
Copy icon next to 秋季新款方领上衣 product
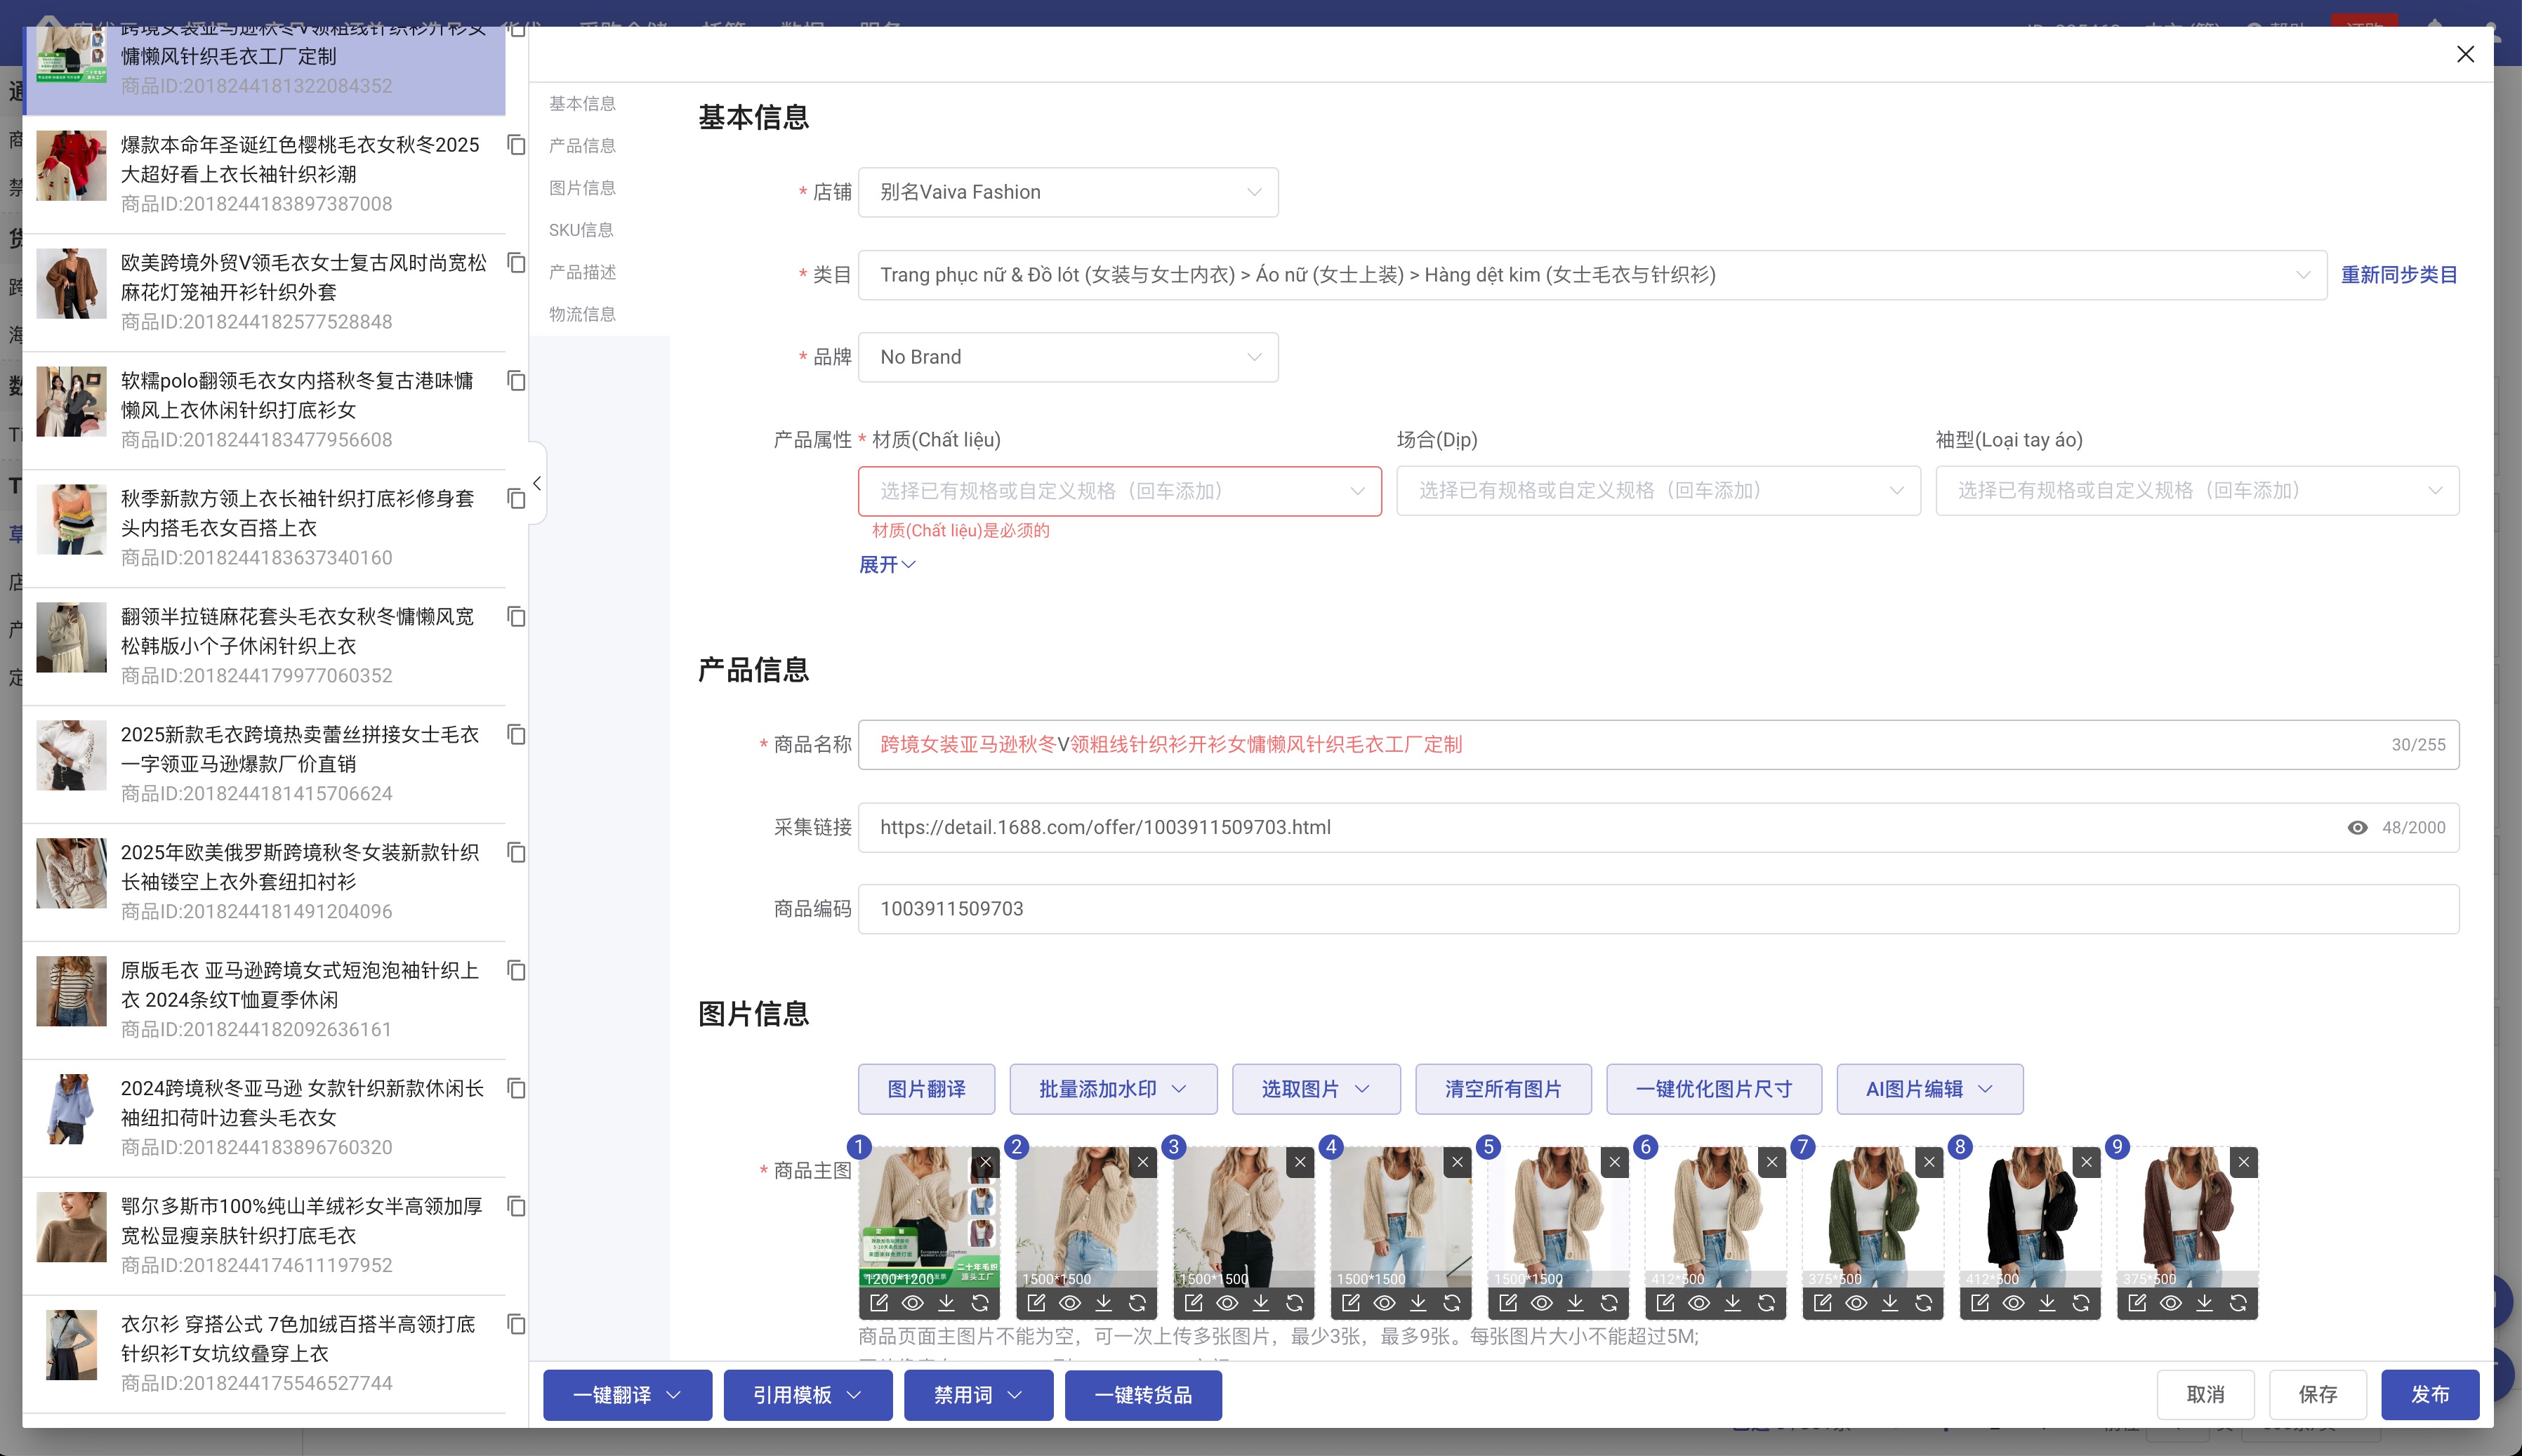pos(516,499)
